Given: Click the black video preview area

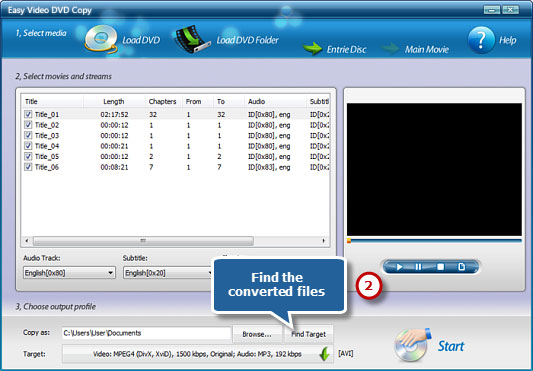Looking at the screenshot, I should [434, 169].
